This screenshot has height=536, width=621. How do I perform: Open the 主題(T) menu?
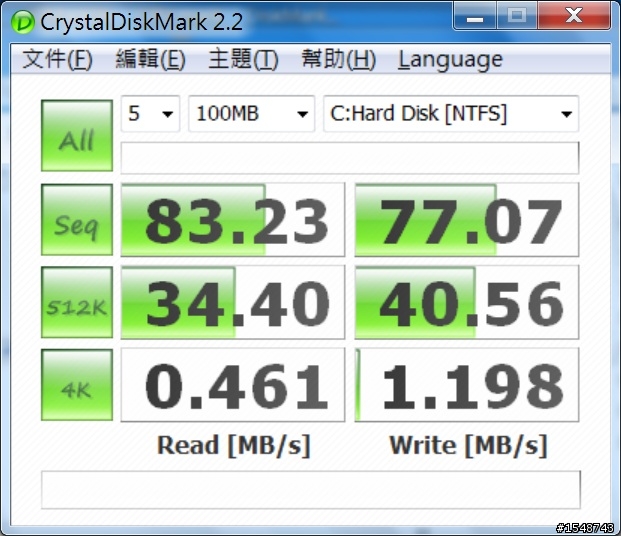[x=243, y=59]
